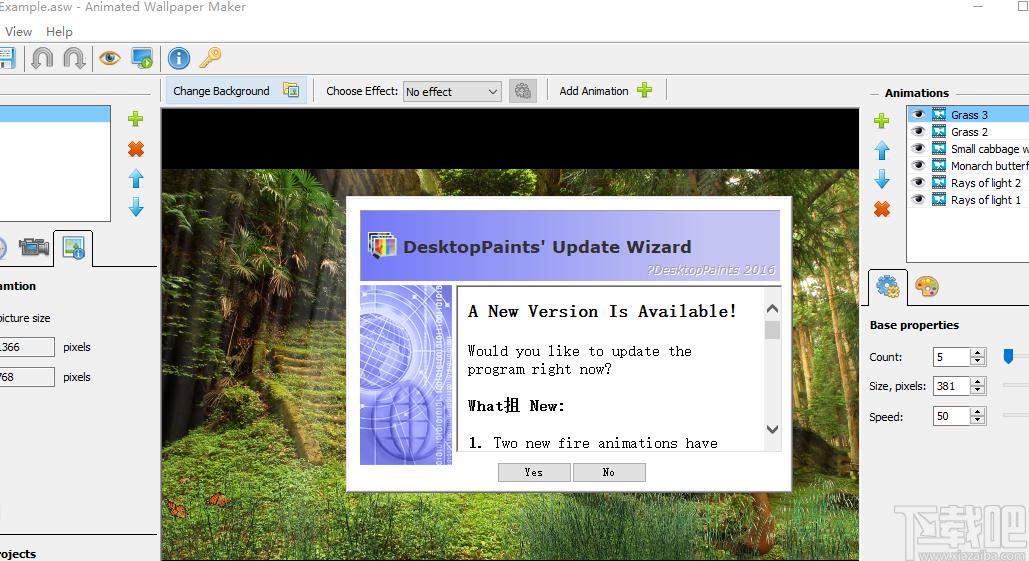Open the Help menu
Image resolution: width=1029 pixels, height=561 pixels.
59,32
